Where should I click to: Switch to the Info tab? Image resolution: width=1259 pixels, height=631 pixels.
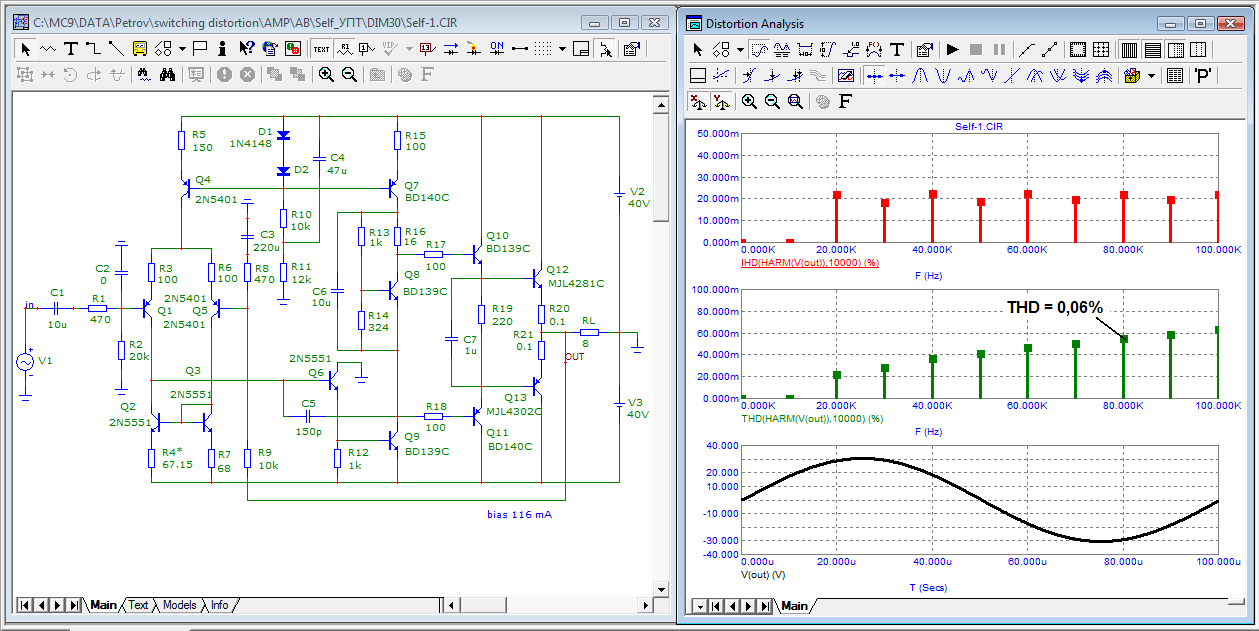pyautogui.click(x=219, y=605)
